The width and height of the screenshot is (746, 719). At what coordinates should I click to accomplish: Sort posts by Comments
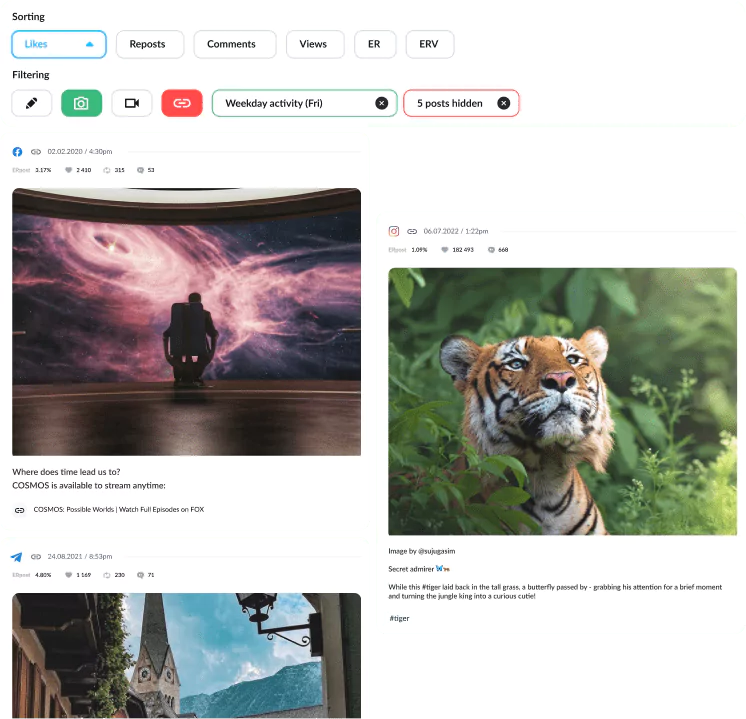[x=235, y=44]
